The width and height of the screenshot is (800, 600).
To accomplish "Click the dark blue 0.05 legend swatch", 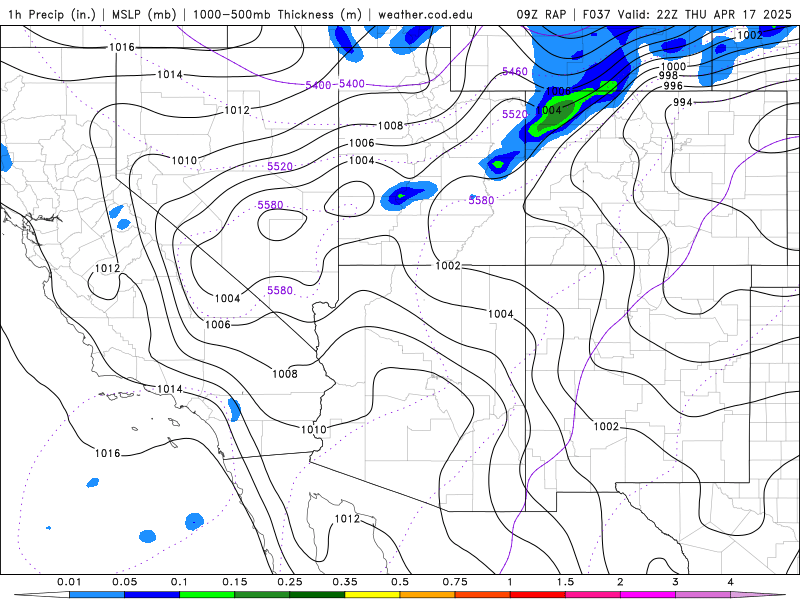I will [152, 595].
